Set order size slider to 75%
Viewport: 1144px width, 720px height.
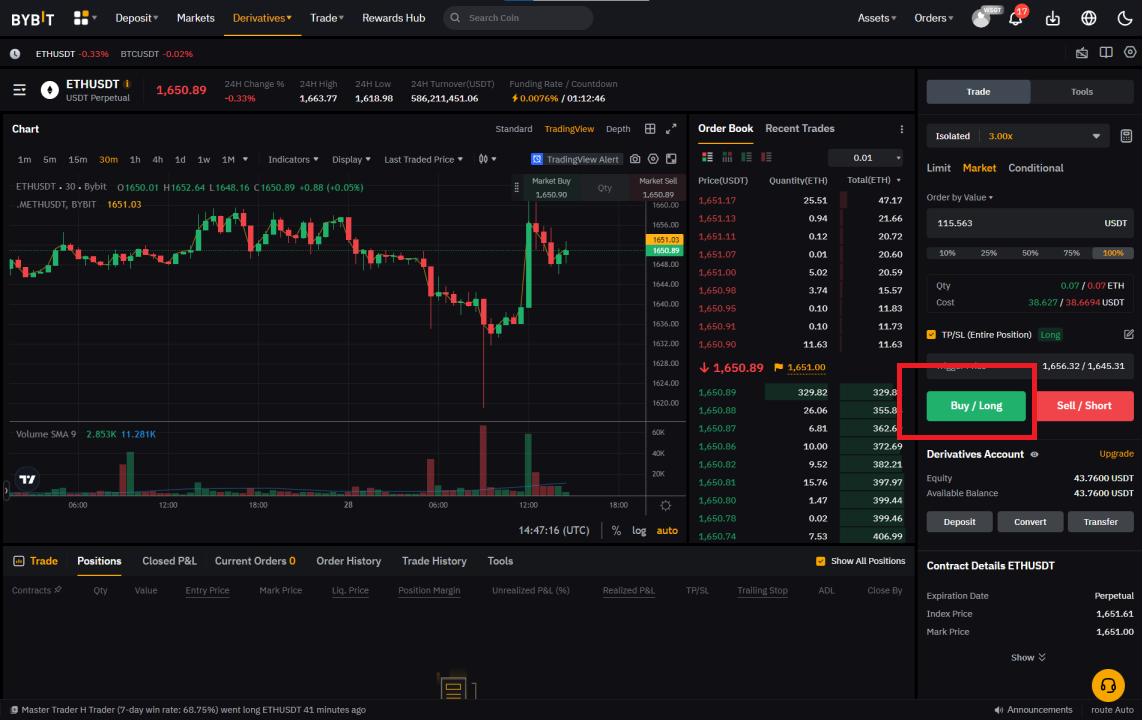click(1071, 253)
